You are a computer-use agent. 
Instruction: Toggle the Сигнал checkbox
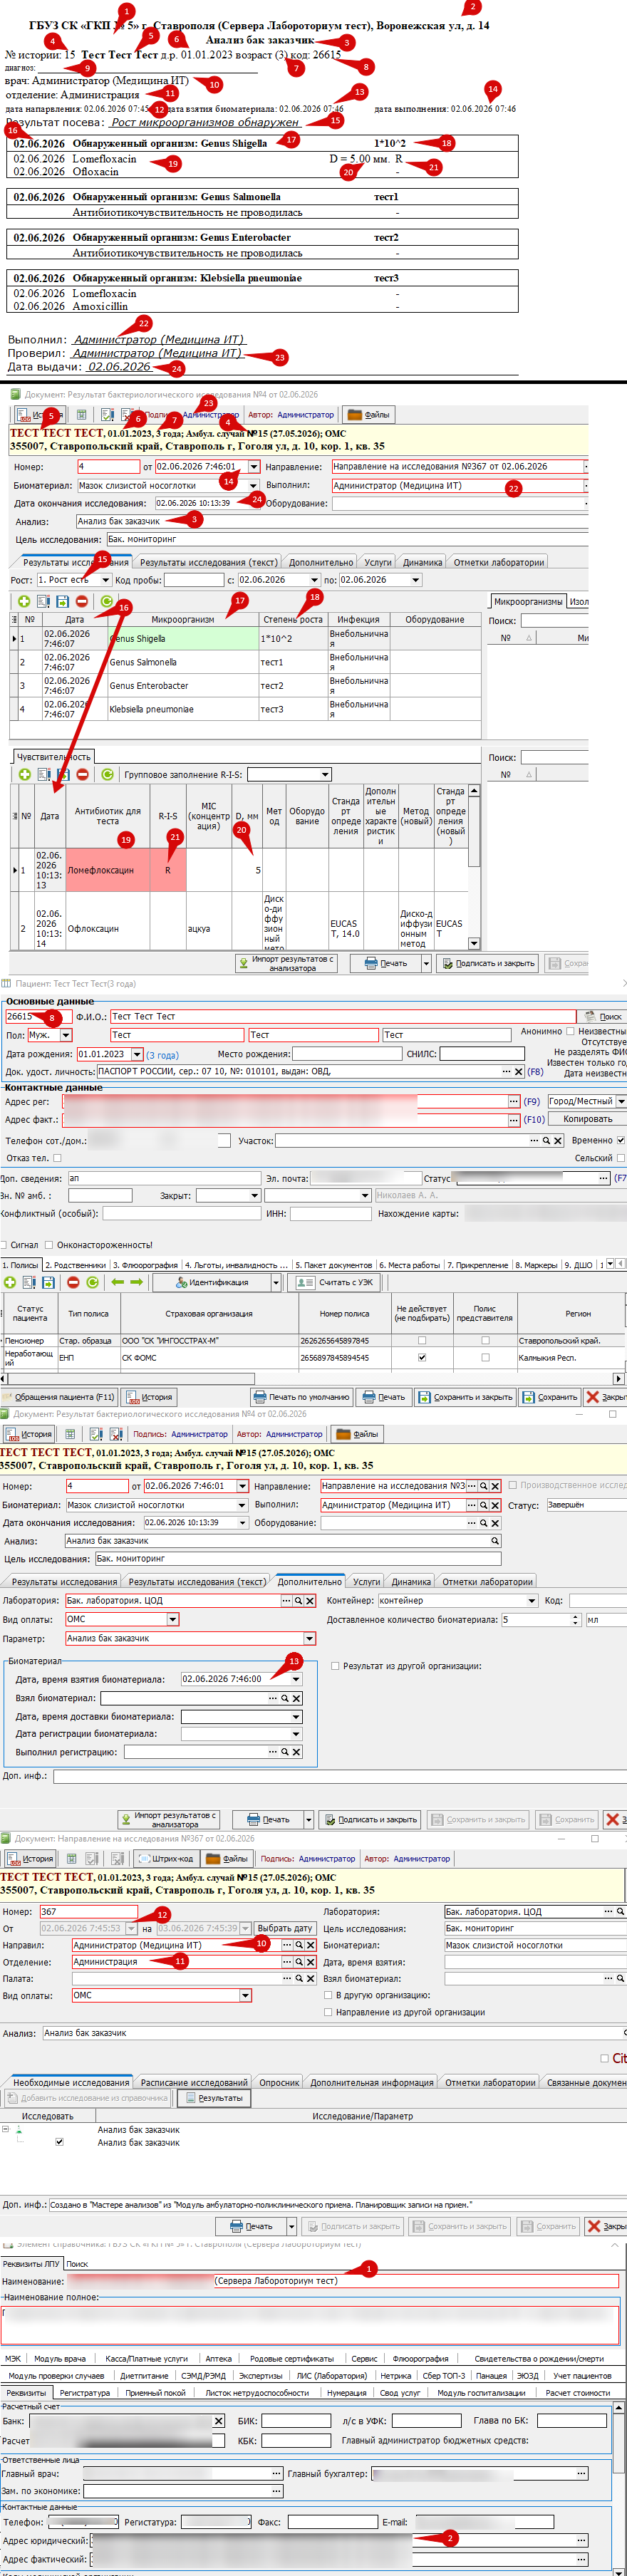[5, 1245]
